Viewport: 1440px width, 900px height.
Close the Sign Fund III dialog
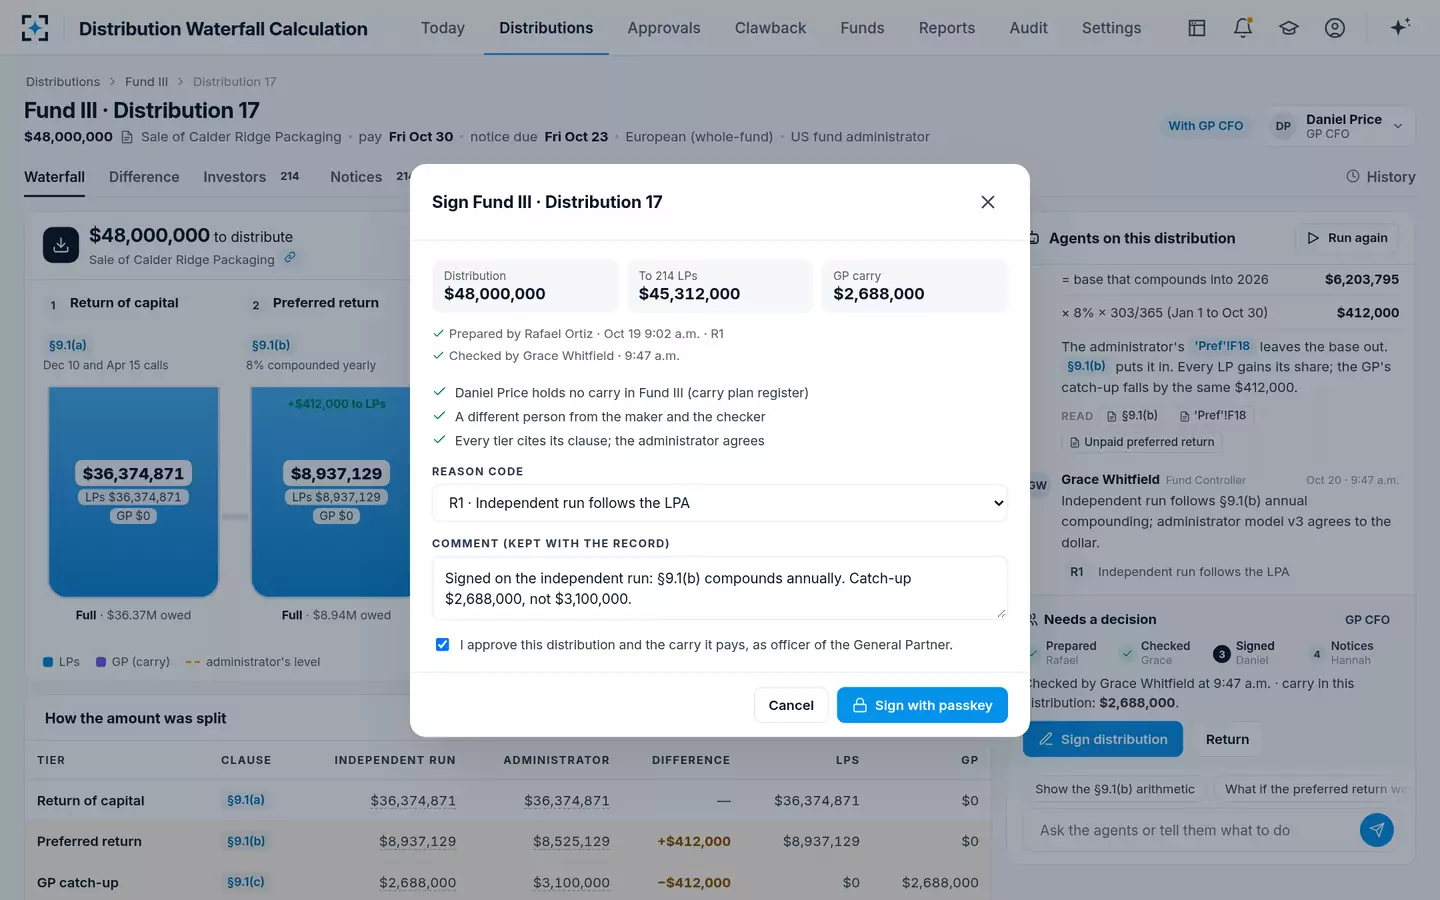pyautogui.click(x=988, y=202)
